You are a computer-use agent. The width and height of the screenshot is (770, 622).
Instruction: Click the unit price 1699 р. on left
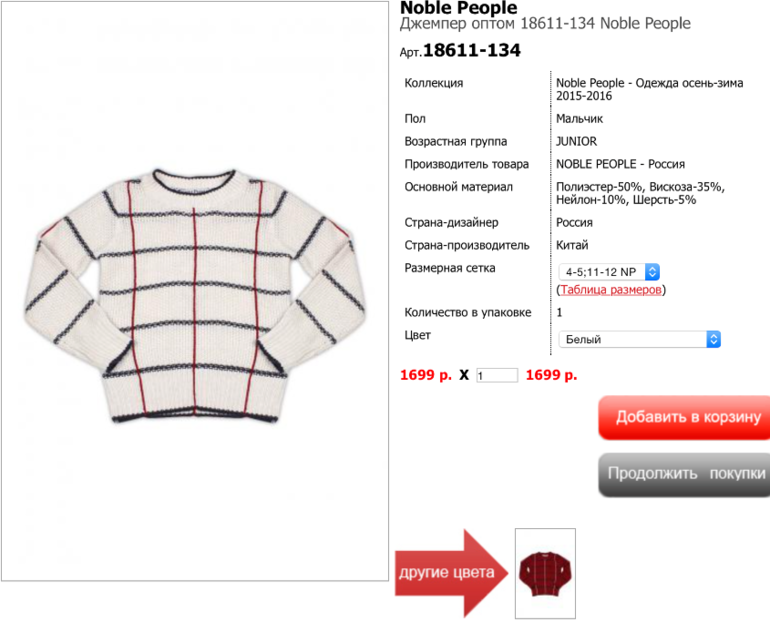point(426,375)
